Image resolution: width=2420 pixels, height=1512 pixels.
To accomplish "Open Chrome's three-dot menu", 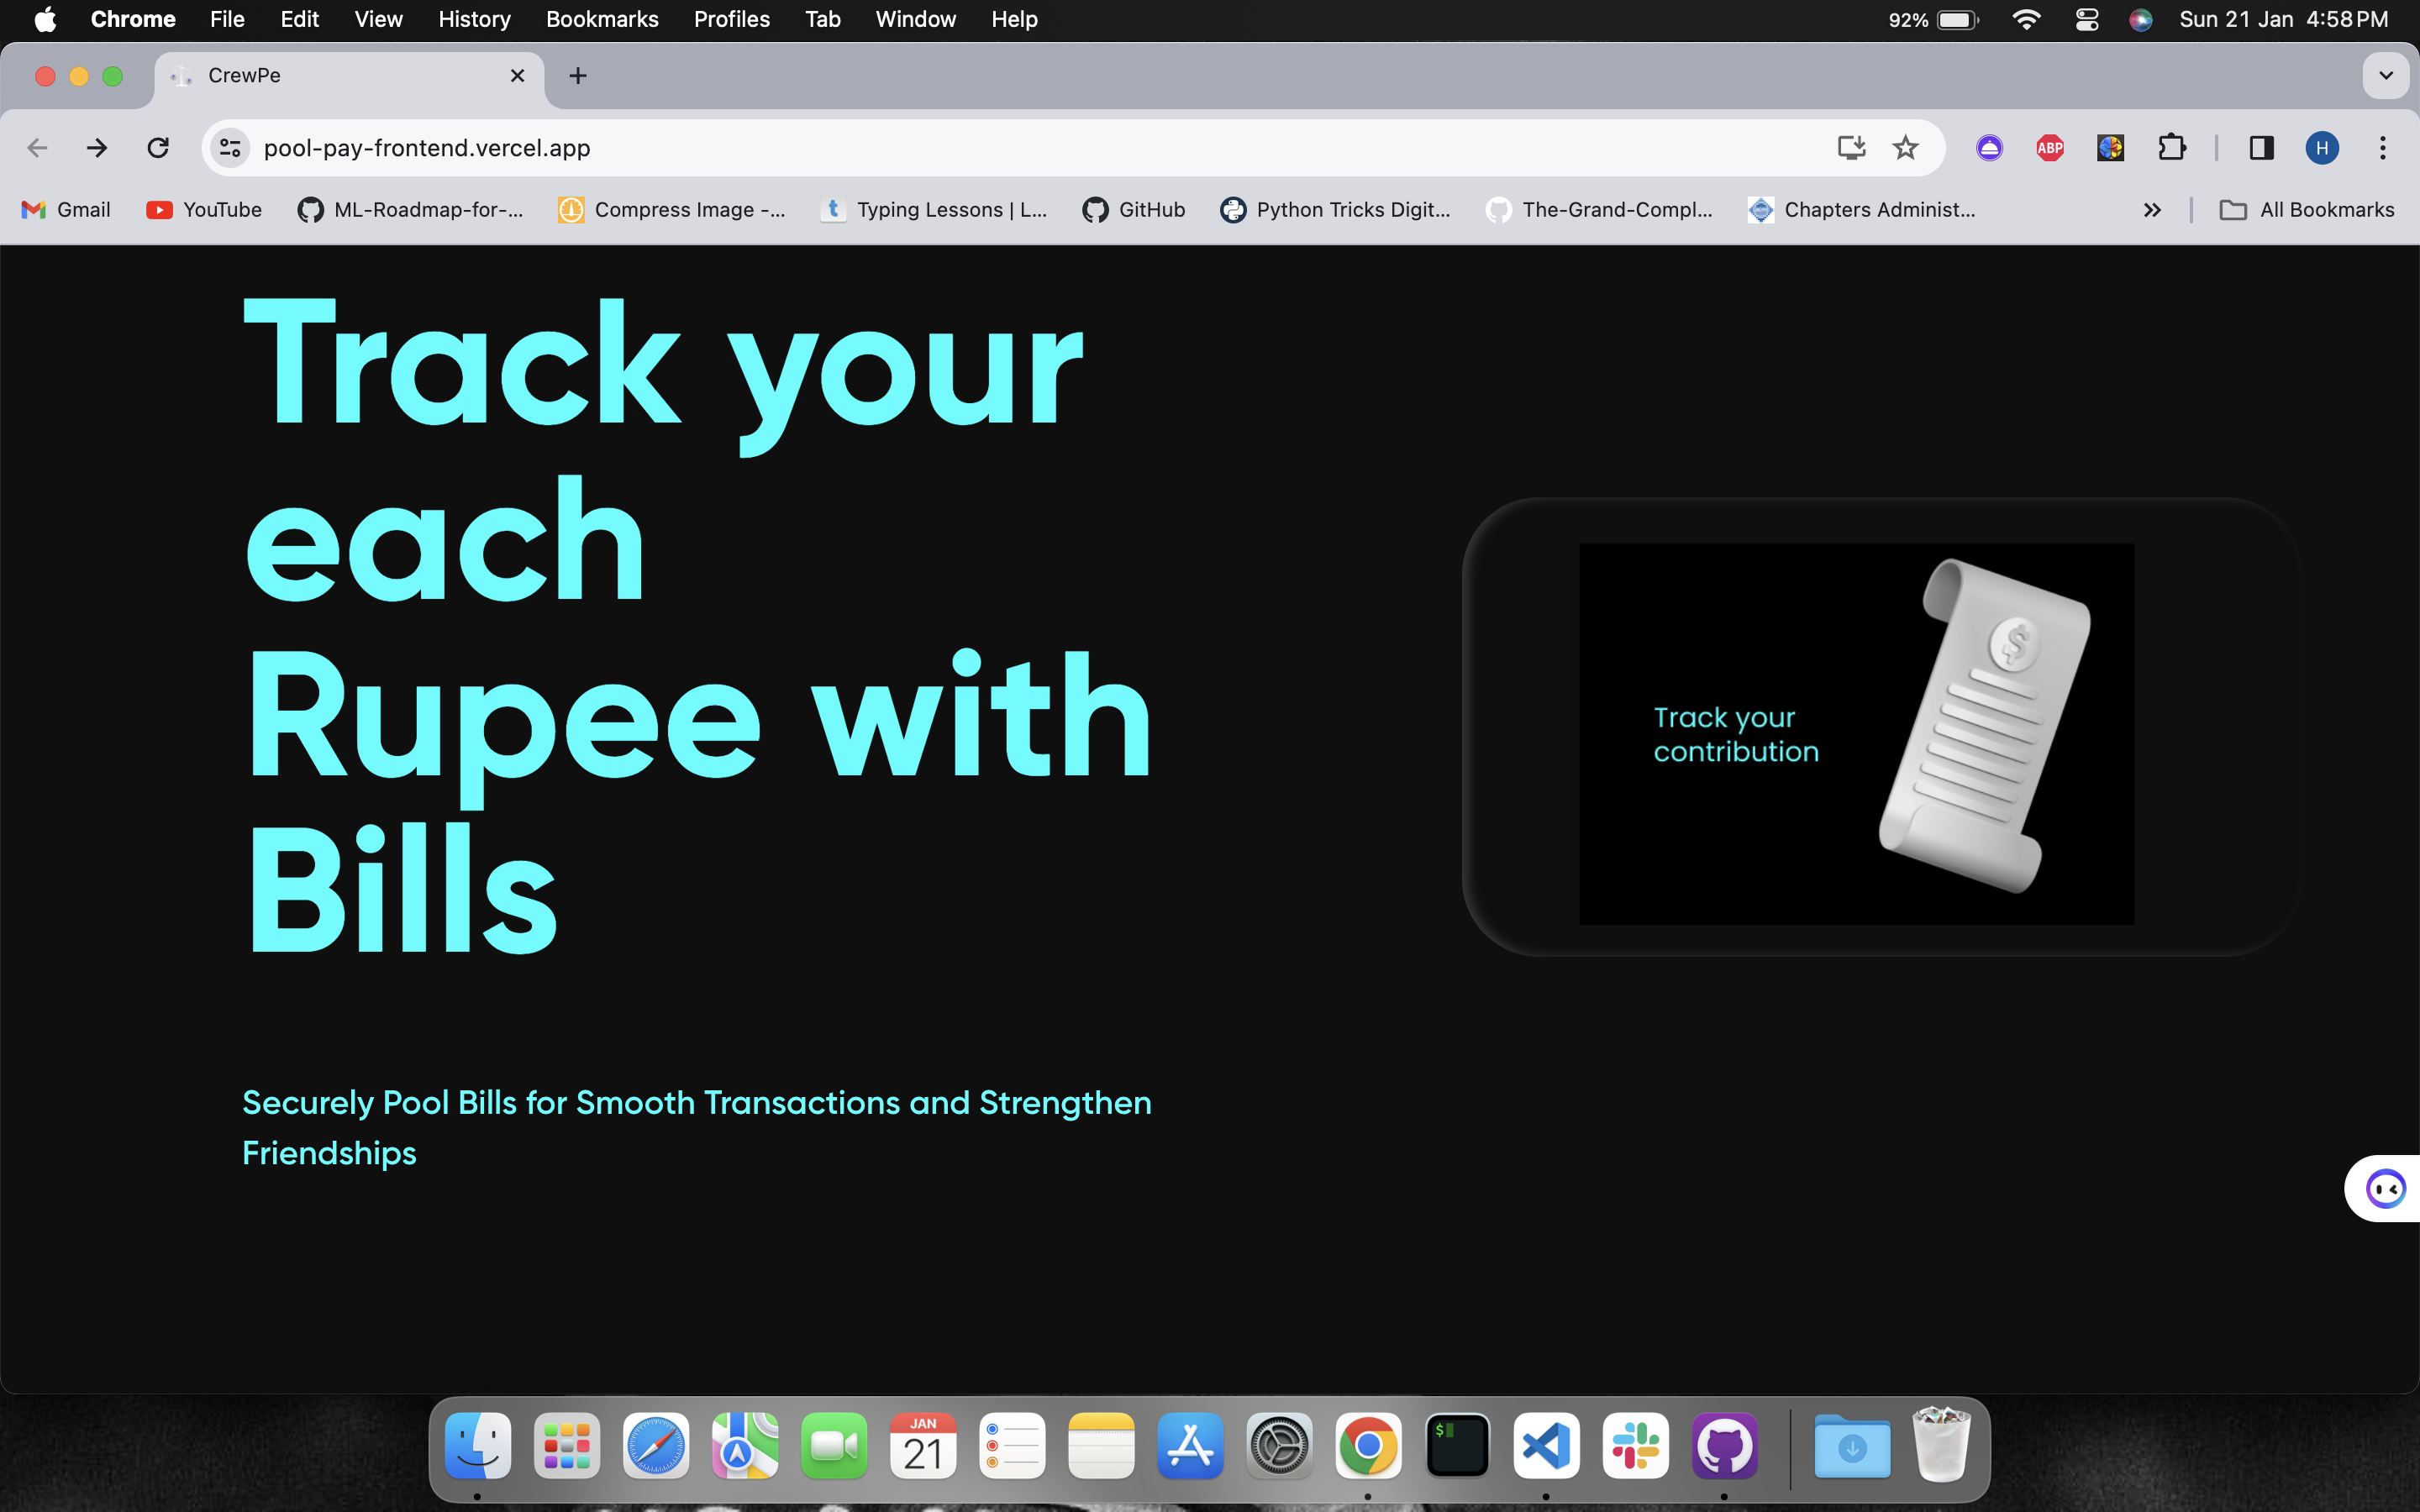I will point(2382,148).
